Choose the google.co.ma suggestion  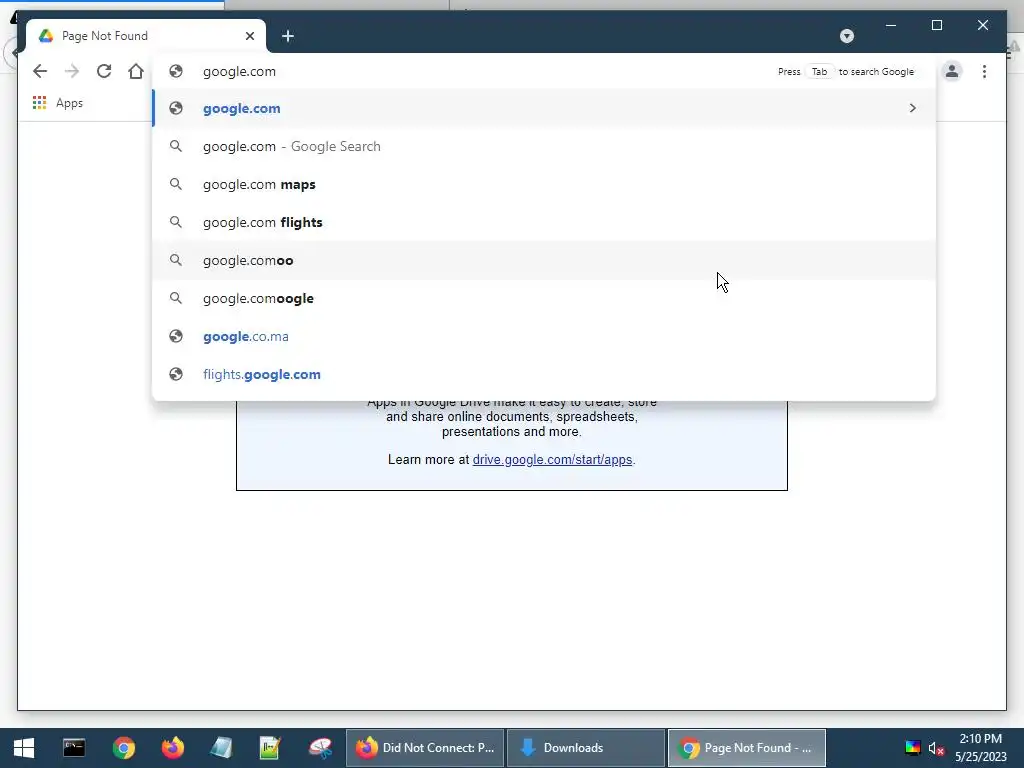[x=543, y=336]
